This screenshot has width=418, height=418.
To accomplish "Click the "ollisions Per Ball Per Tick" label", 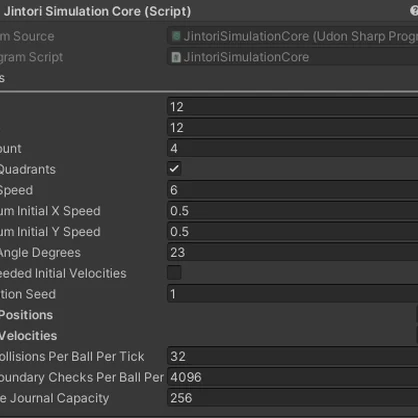I will pyautogui.click(x=72, y=356).
